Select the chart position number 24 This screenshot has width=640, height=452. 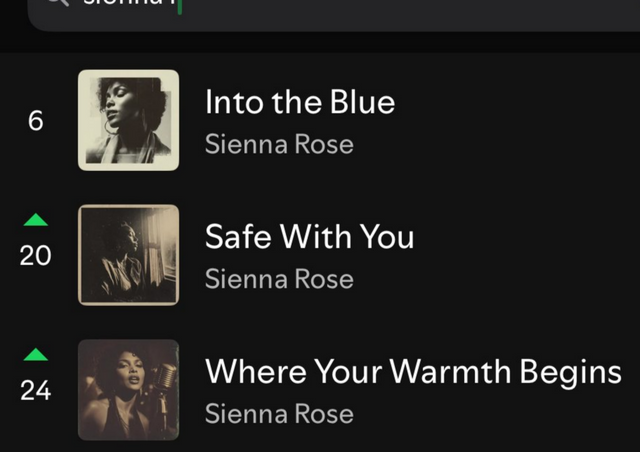(x=36, y=391)
